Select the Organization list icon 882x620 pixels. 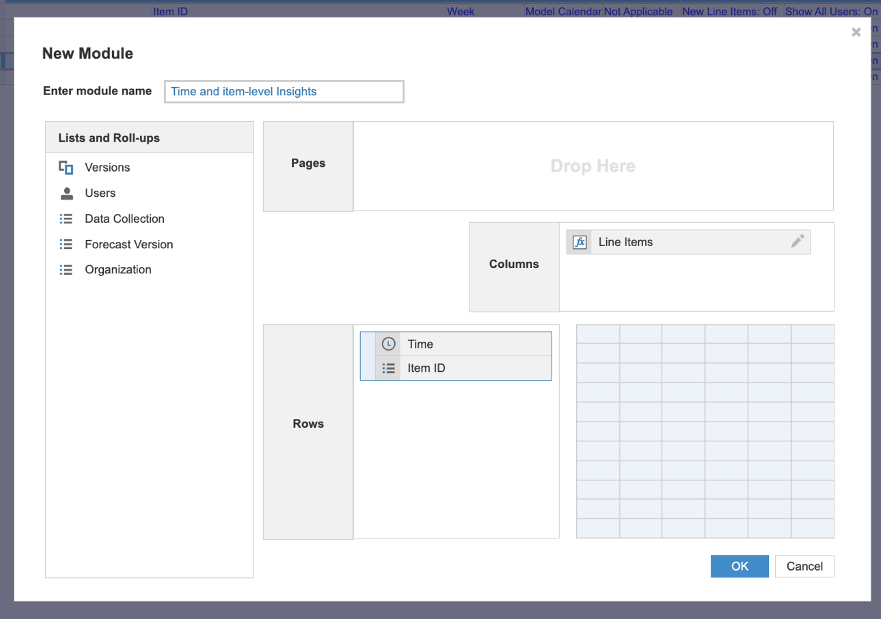click(66, 269)
